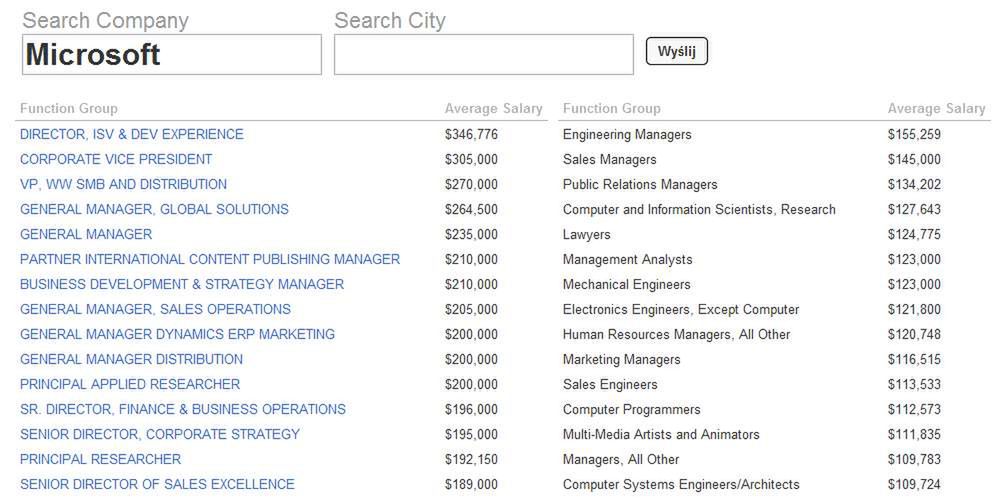Image resolution: width=1000 pixels, height=500 pixels.
Task: Select the $120,748 salary value
Action: click(914, 334)
